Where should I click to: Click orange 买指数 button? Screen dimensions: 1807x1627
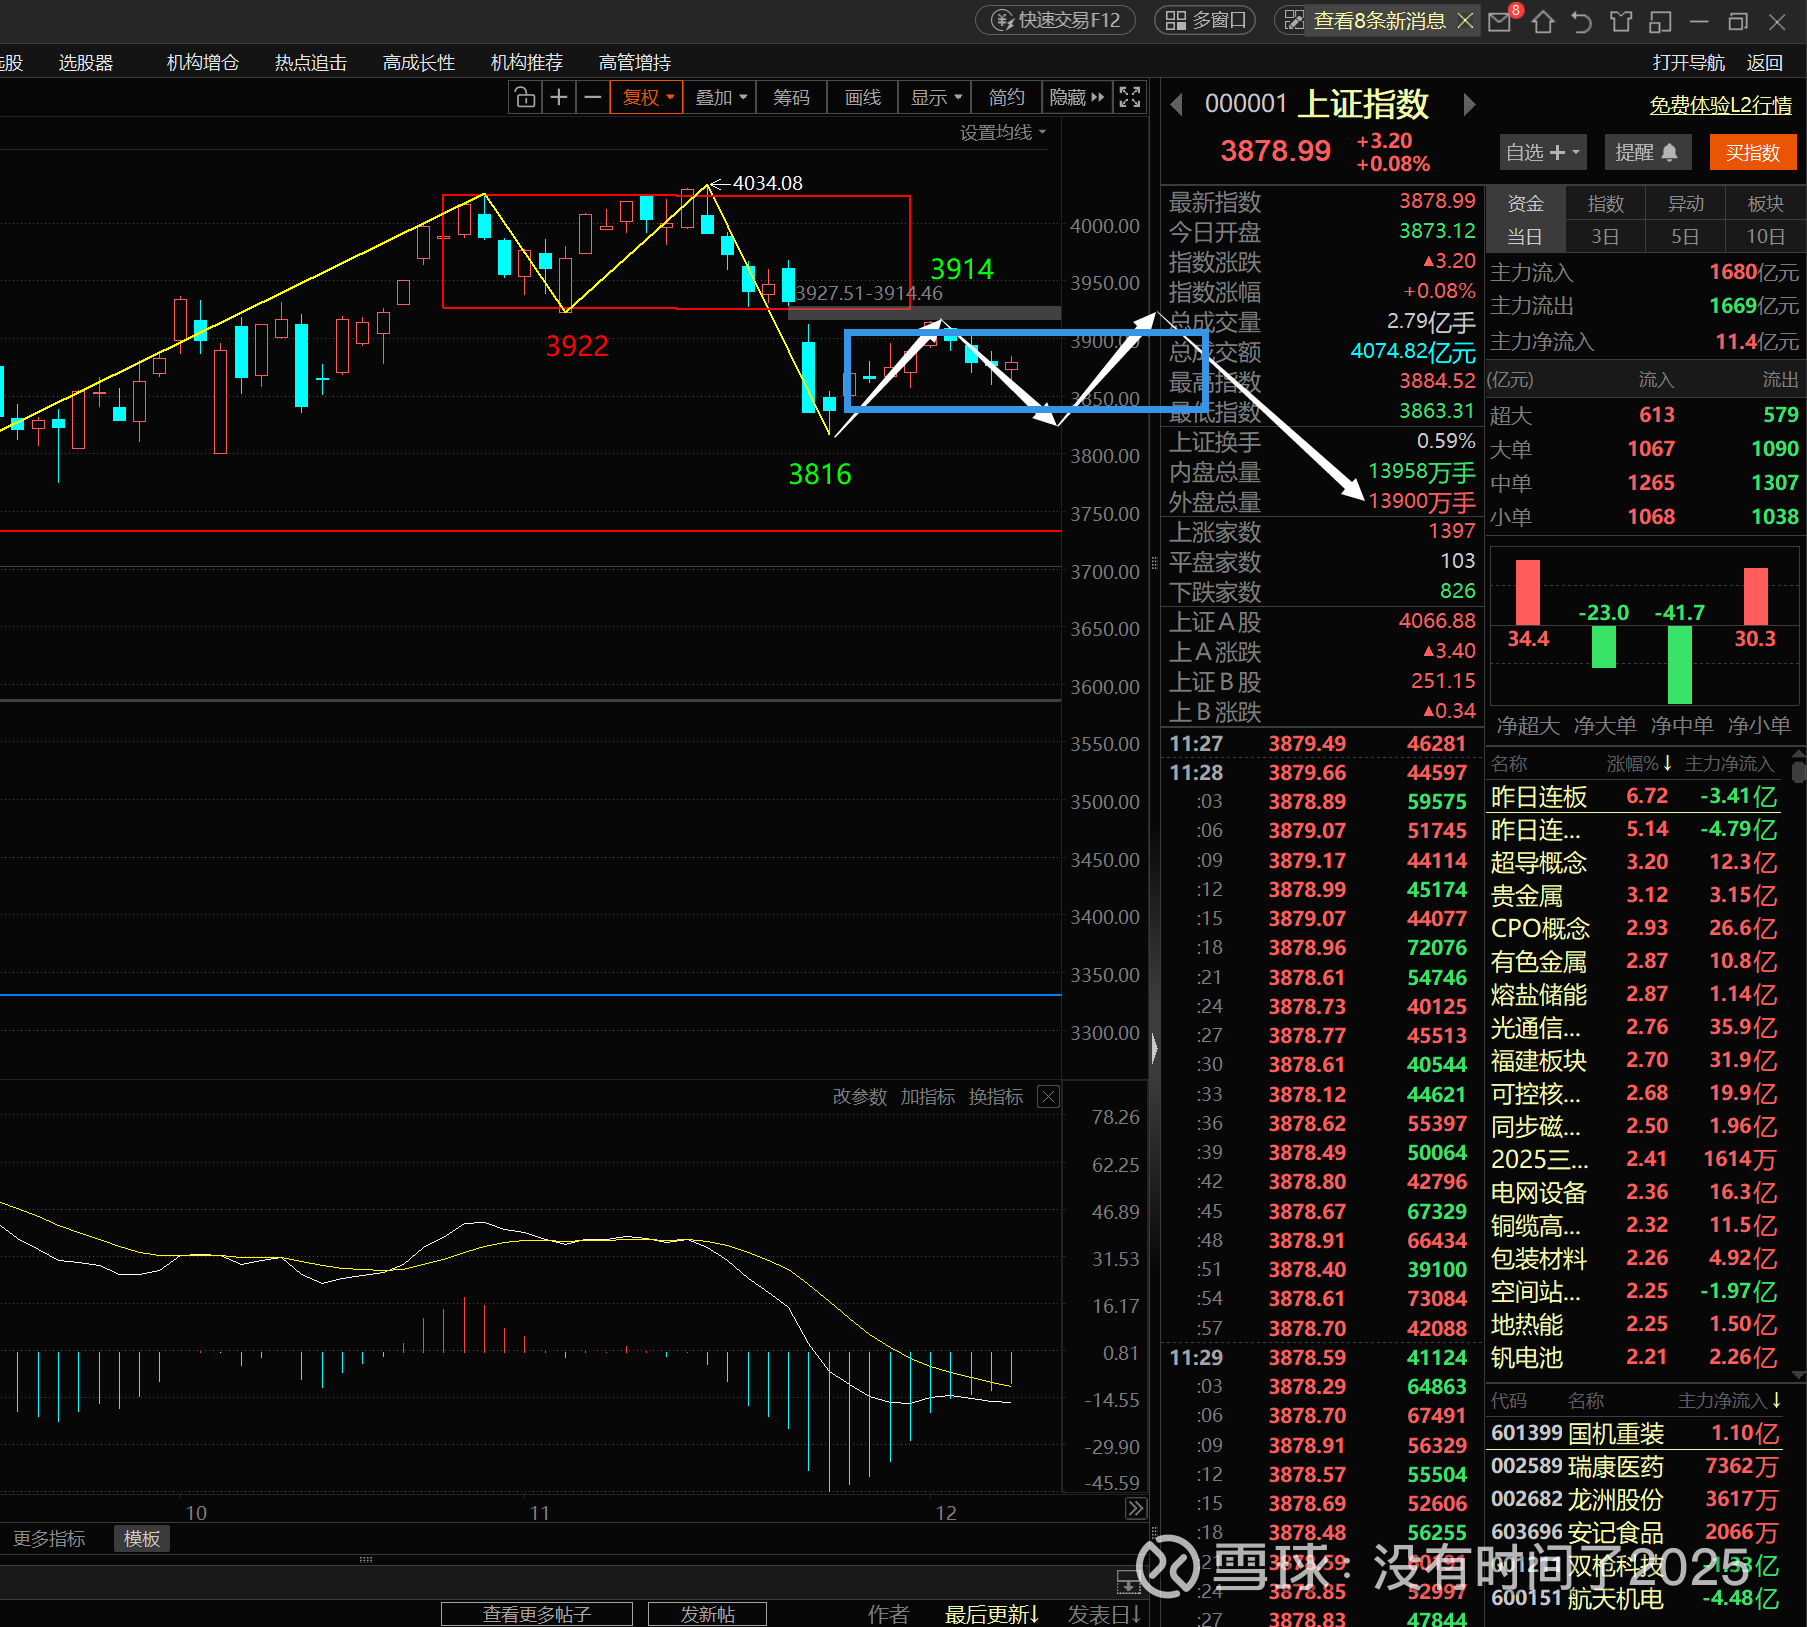tap(1752, 152)
